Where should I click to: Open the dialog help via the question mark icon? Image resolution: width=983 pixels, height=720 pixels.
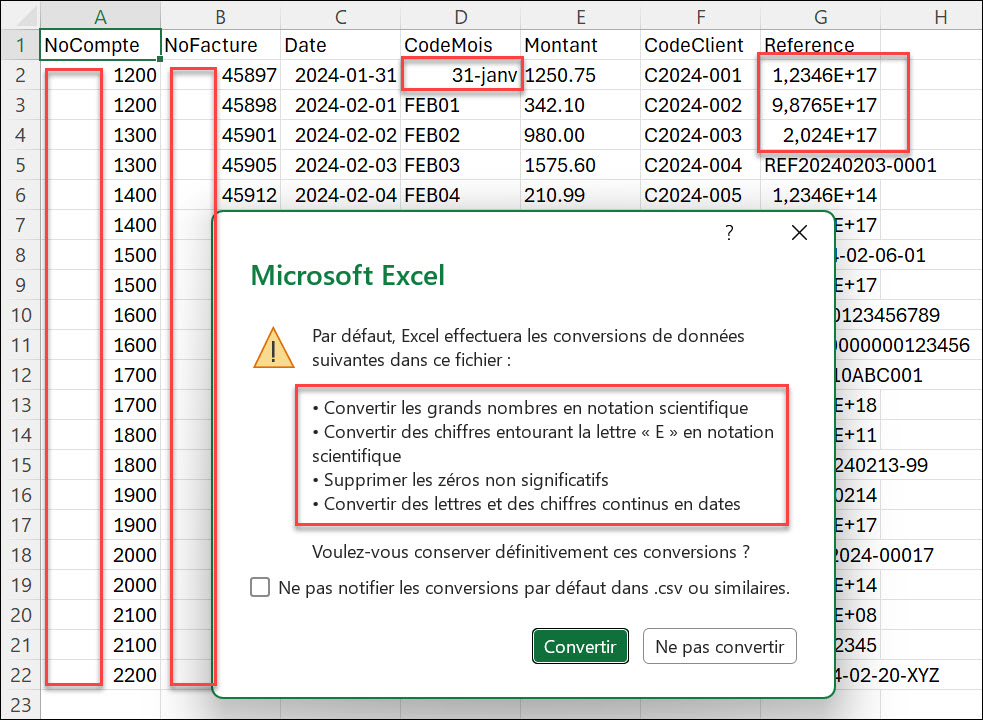point(729,232)
